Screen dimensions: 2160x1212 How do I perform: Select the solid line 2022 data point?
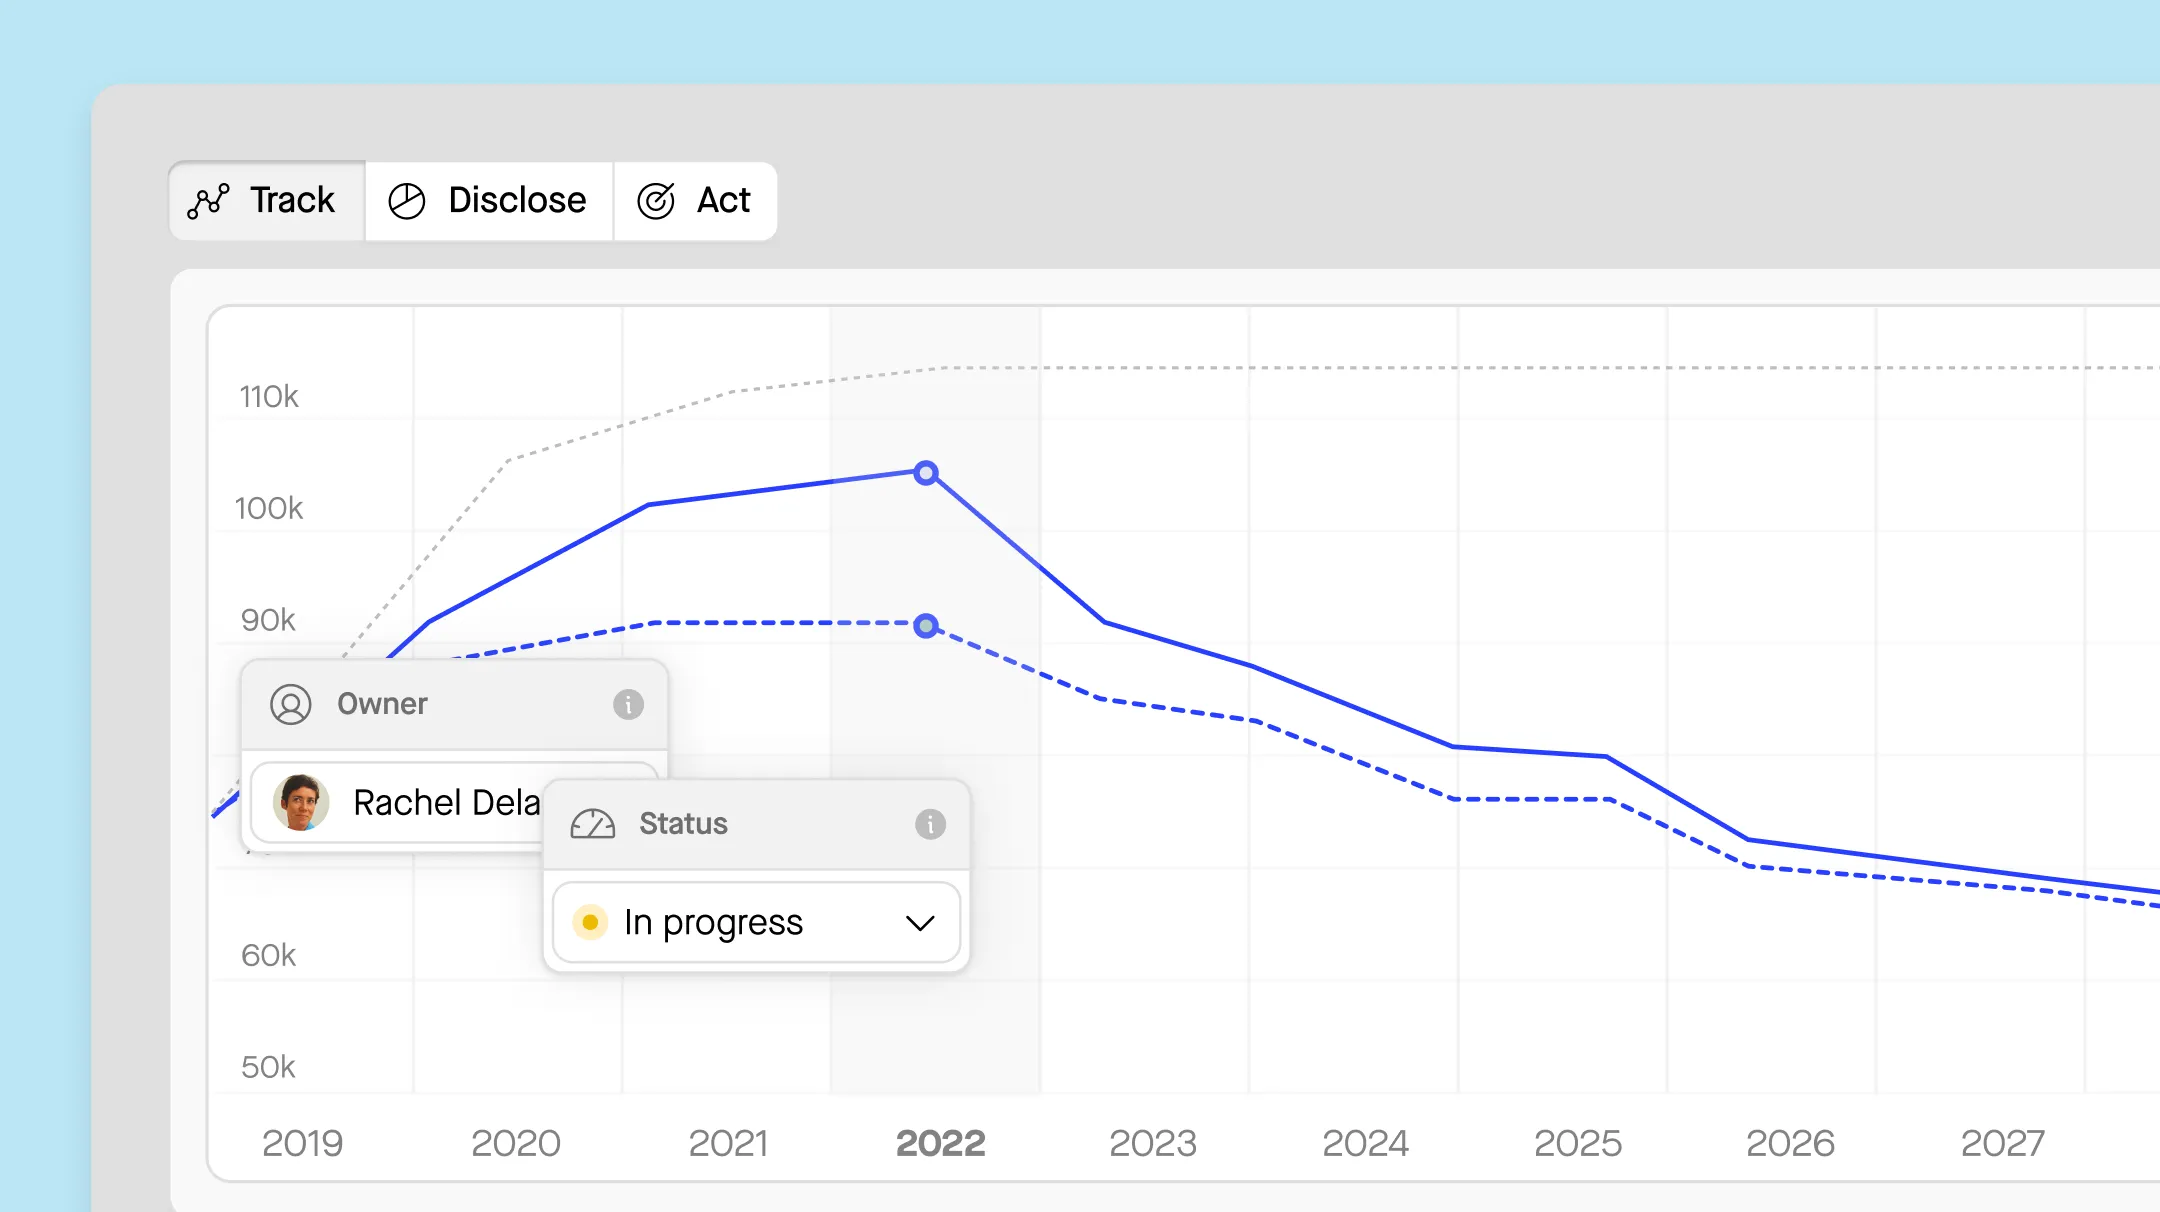(926, 473)
